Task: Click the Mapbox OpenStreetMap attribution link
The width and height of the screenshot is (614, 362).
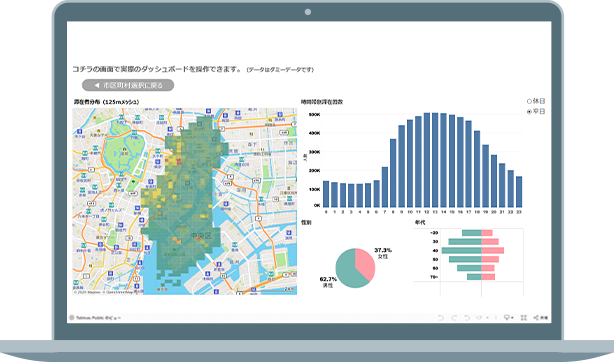Action: coord(103,292)
